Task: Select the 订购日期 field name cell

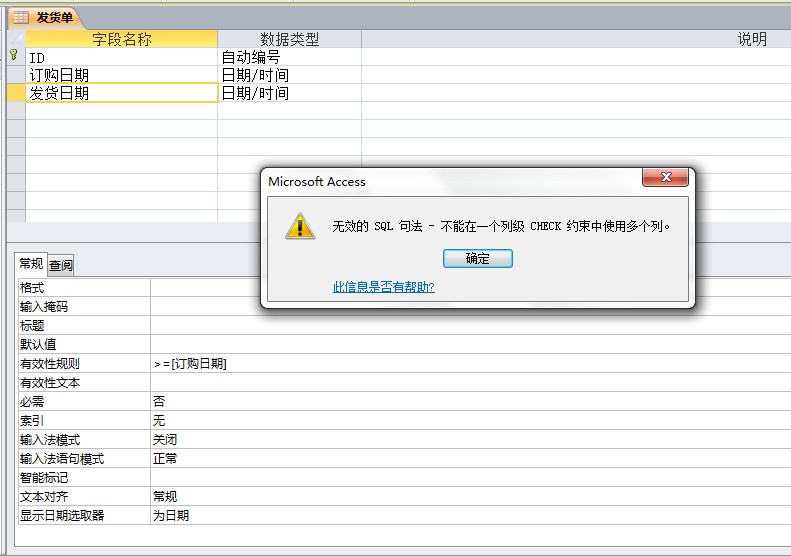Action: (x=122, y=75)
